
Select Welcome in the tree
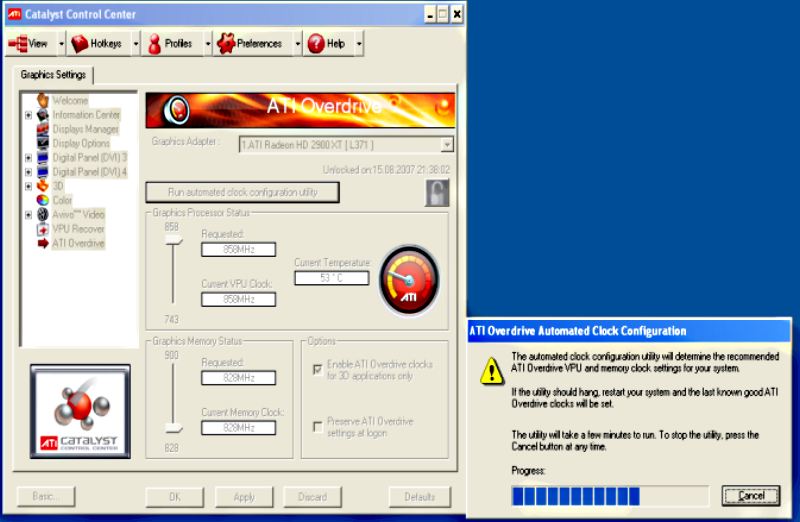[70, 101]
